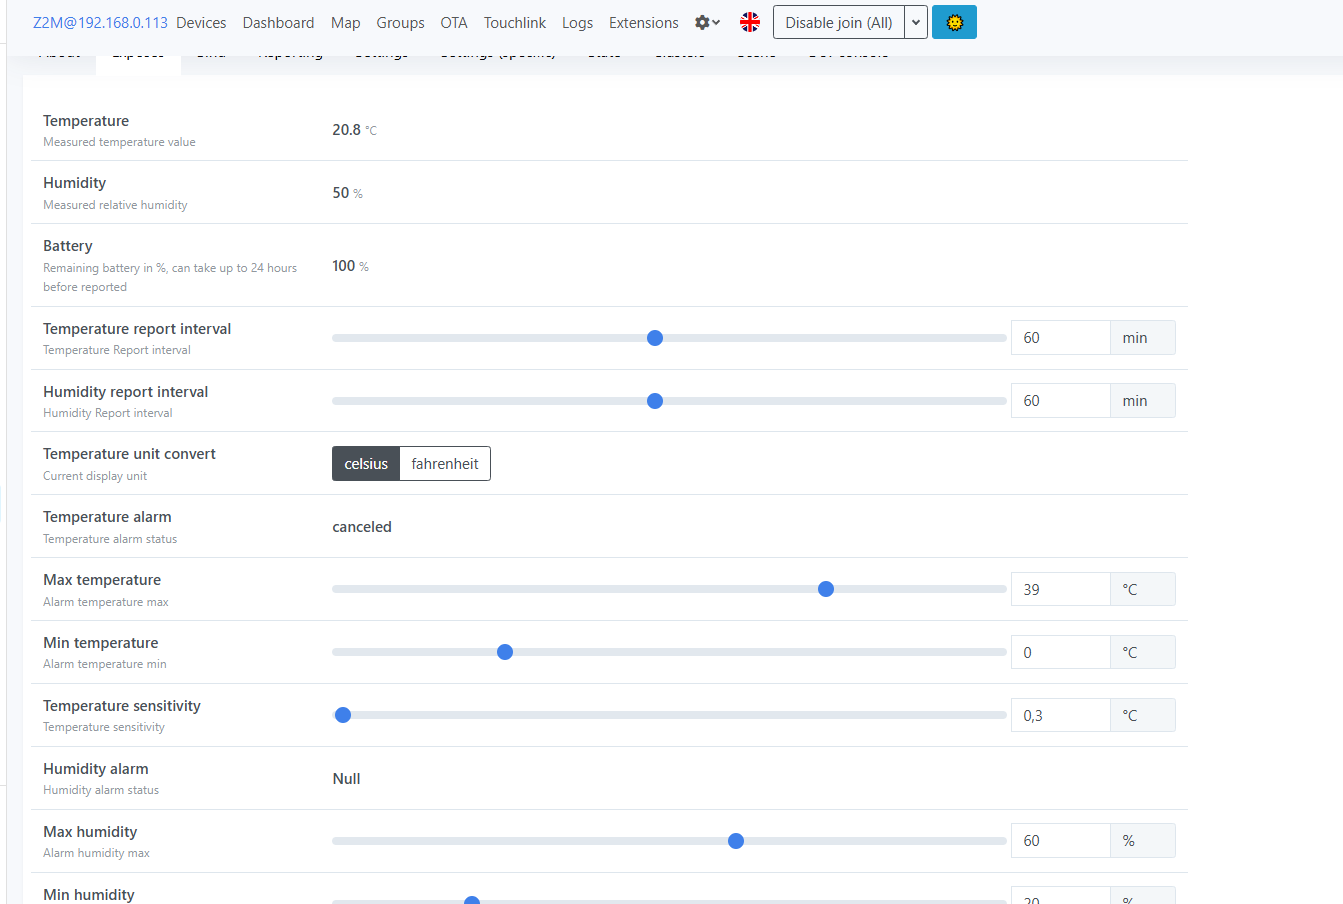Screen dimensions: 1343x904
Task: Click the 'min' unit beside Temperature report interval
Action: 1142,338
